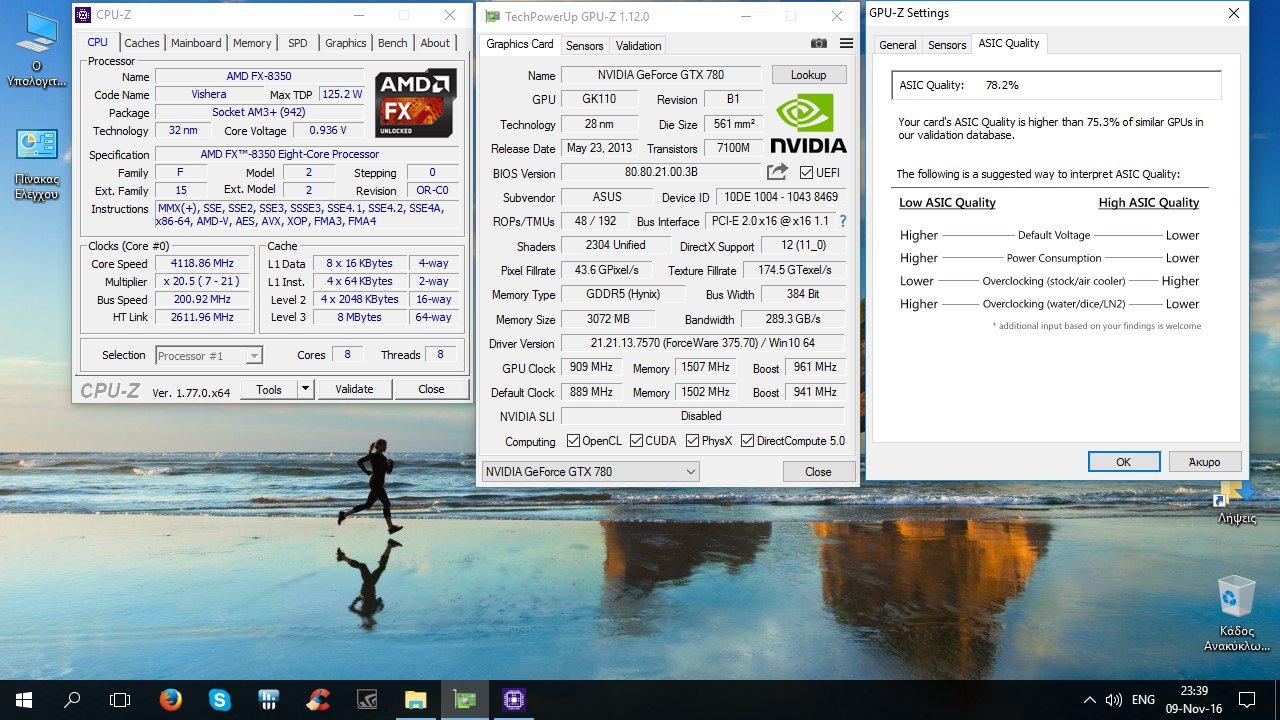The image size is (1280, 720).
Task: Select the Λήψεις desktop shortcut
Action: [x=1236, y=503]
